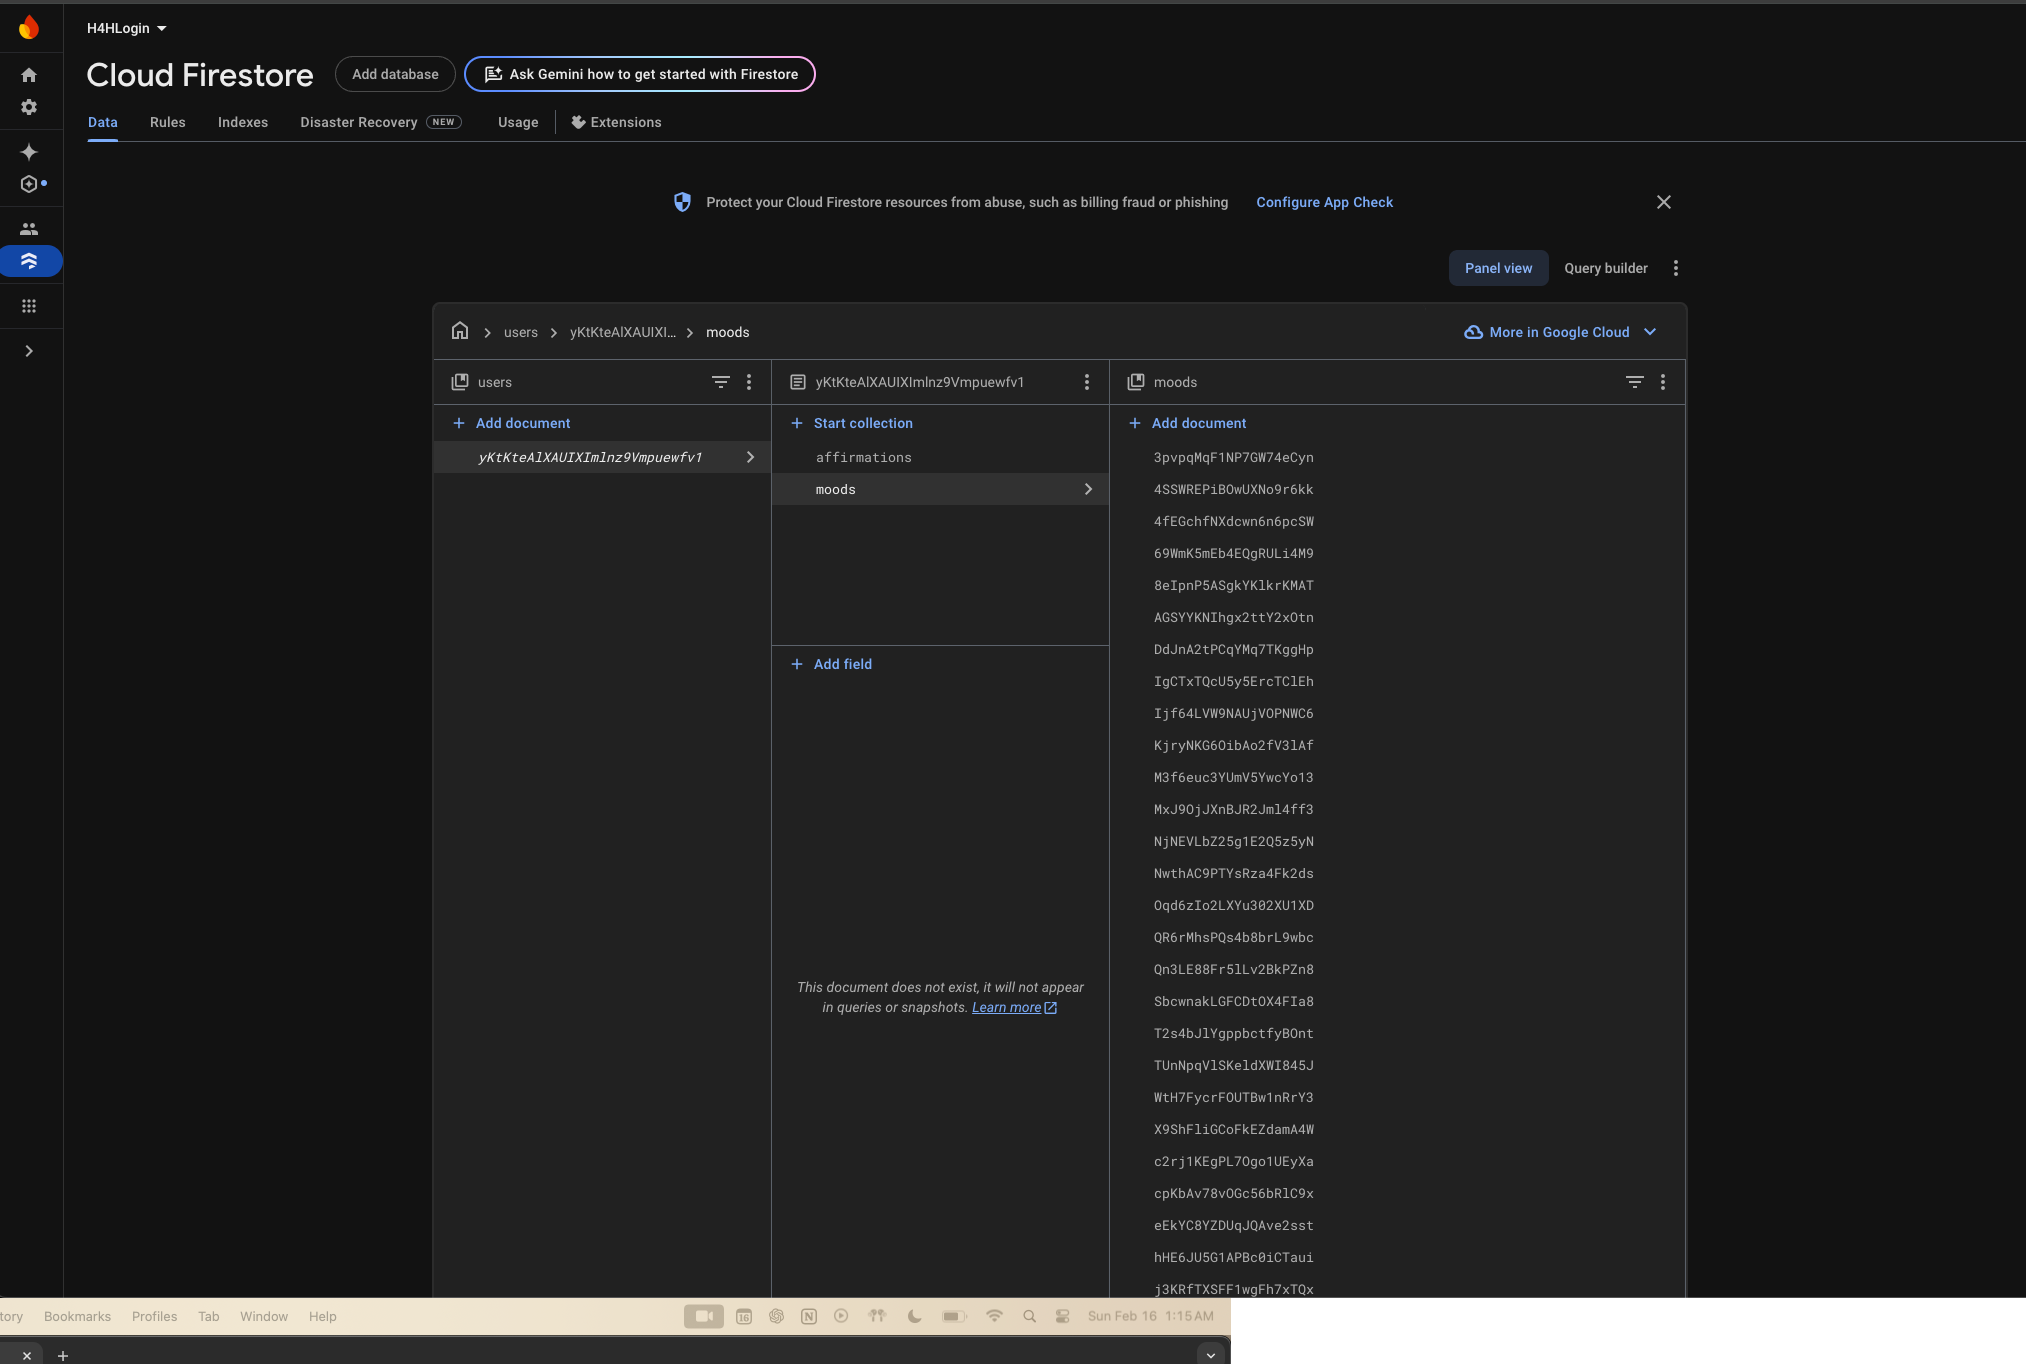This screenshot has width=2026, height=1364.
Task: Expand More in Google Cloud menu
Action: pos(1560,332)
